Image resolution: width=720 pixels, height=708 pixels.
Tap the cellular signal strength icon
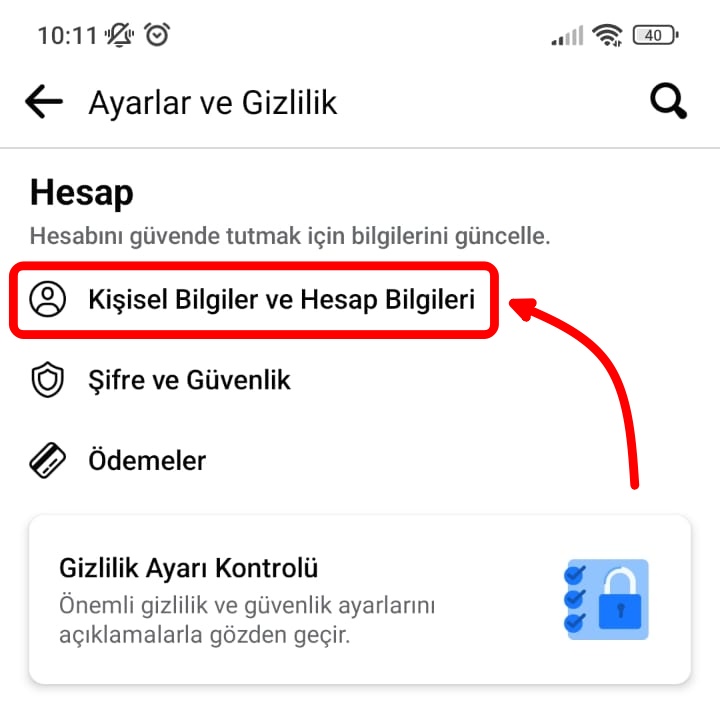pos(568,35)
